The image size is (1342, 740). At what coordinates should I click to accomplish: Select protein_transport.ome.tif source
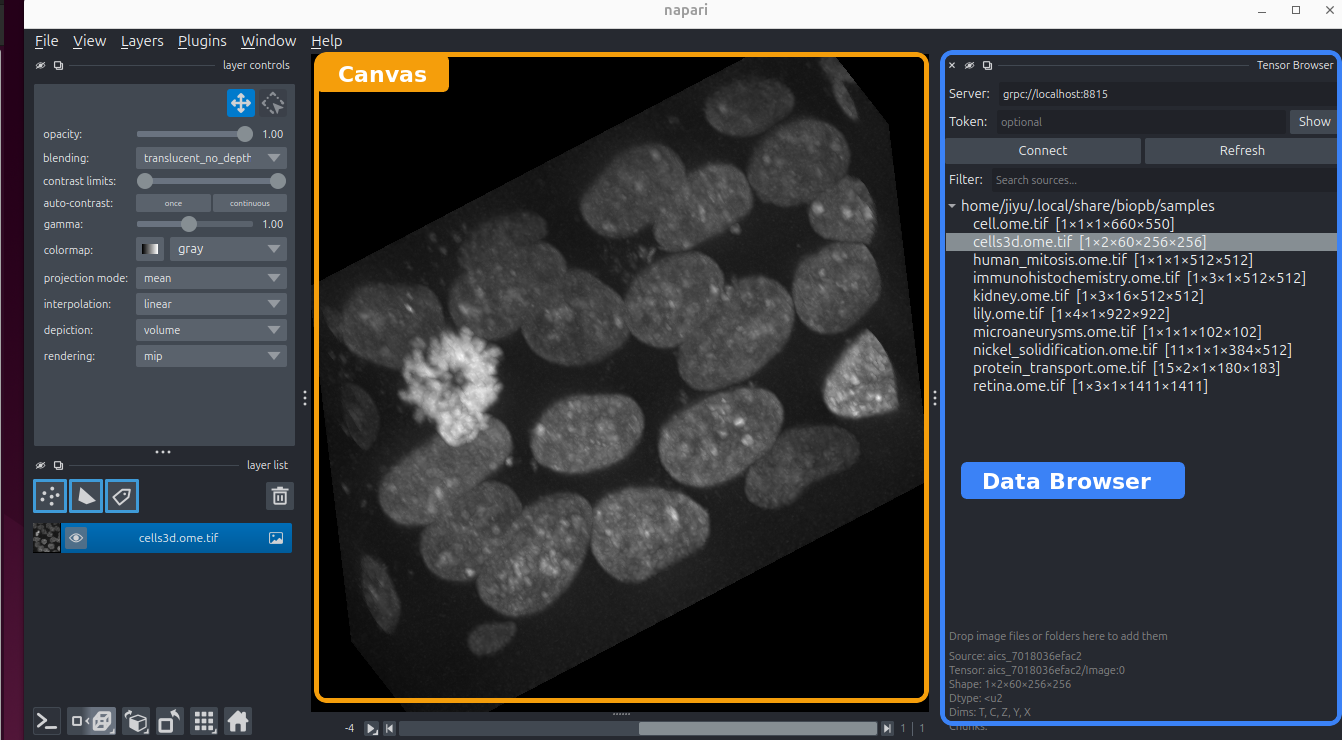[x=1126, y=368]
